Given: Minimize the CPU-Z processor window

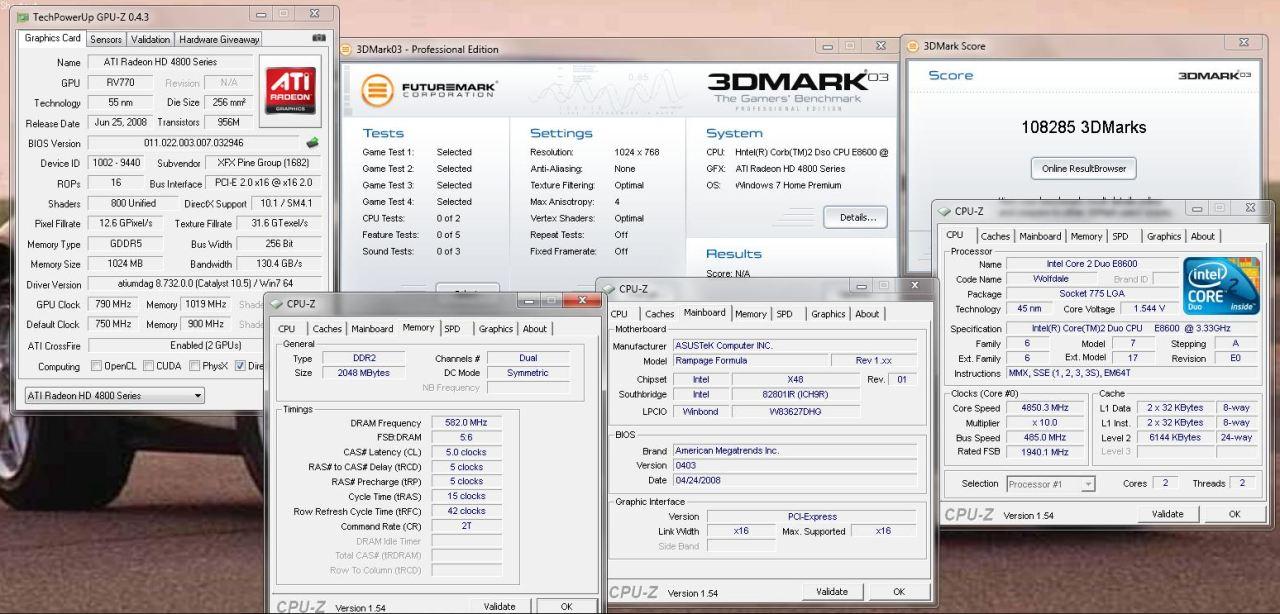Looking at the screenshot, I should click(x=1199, y=208).
